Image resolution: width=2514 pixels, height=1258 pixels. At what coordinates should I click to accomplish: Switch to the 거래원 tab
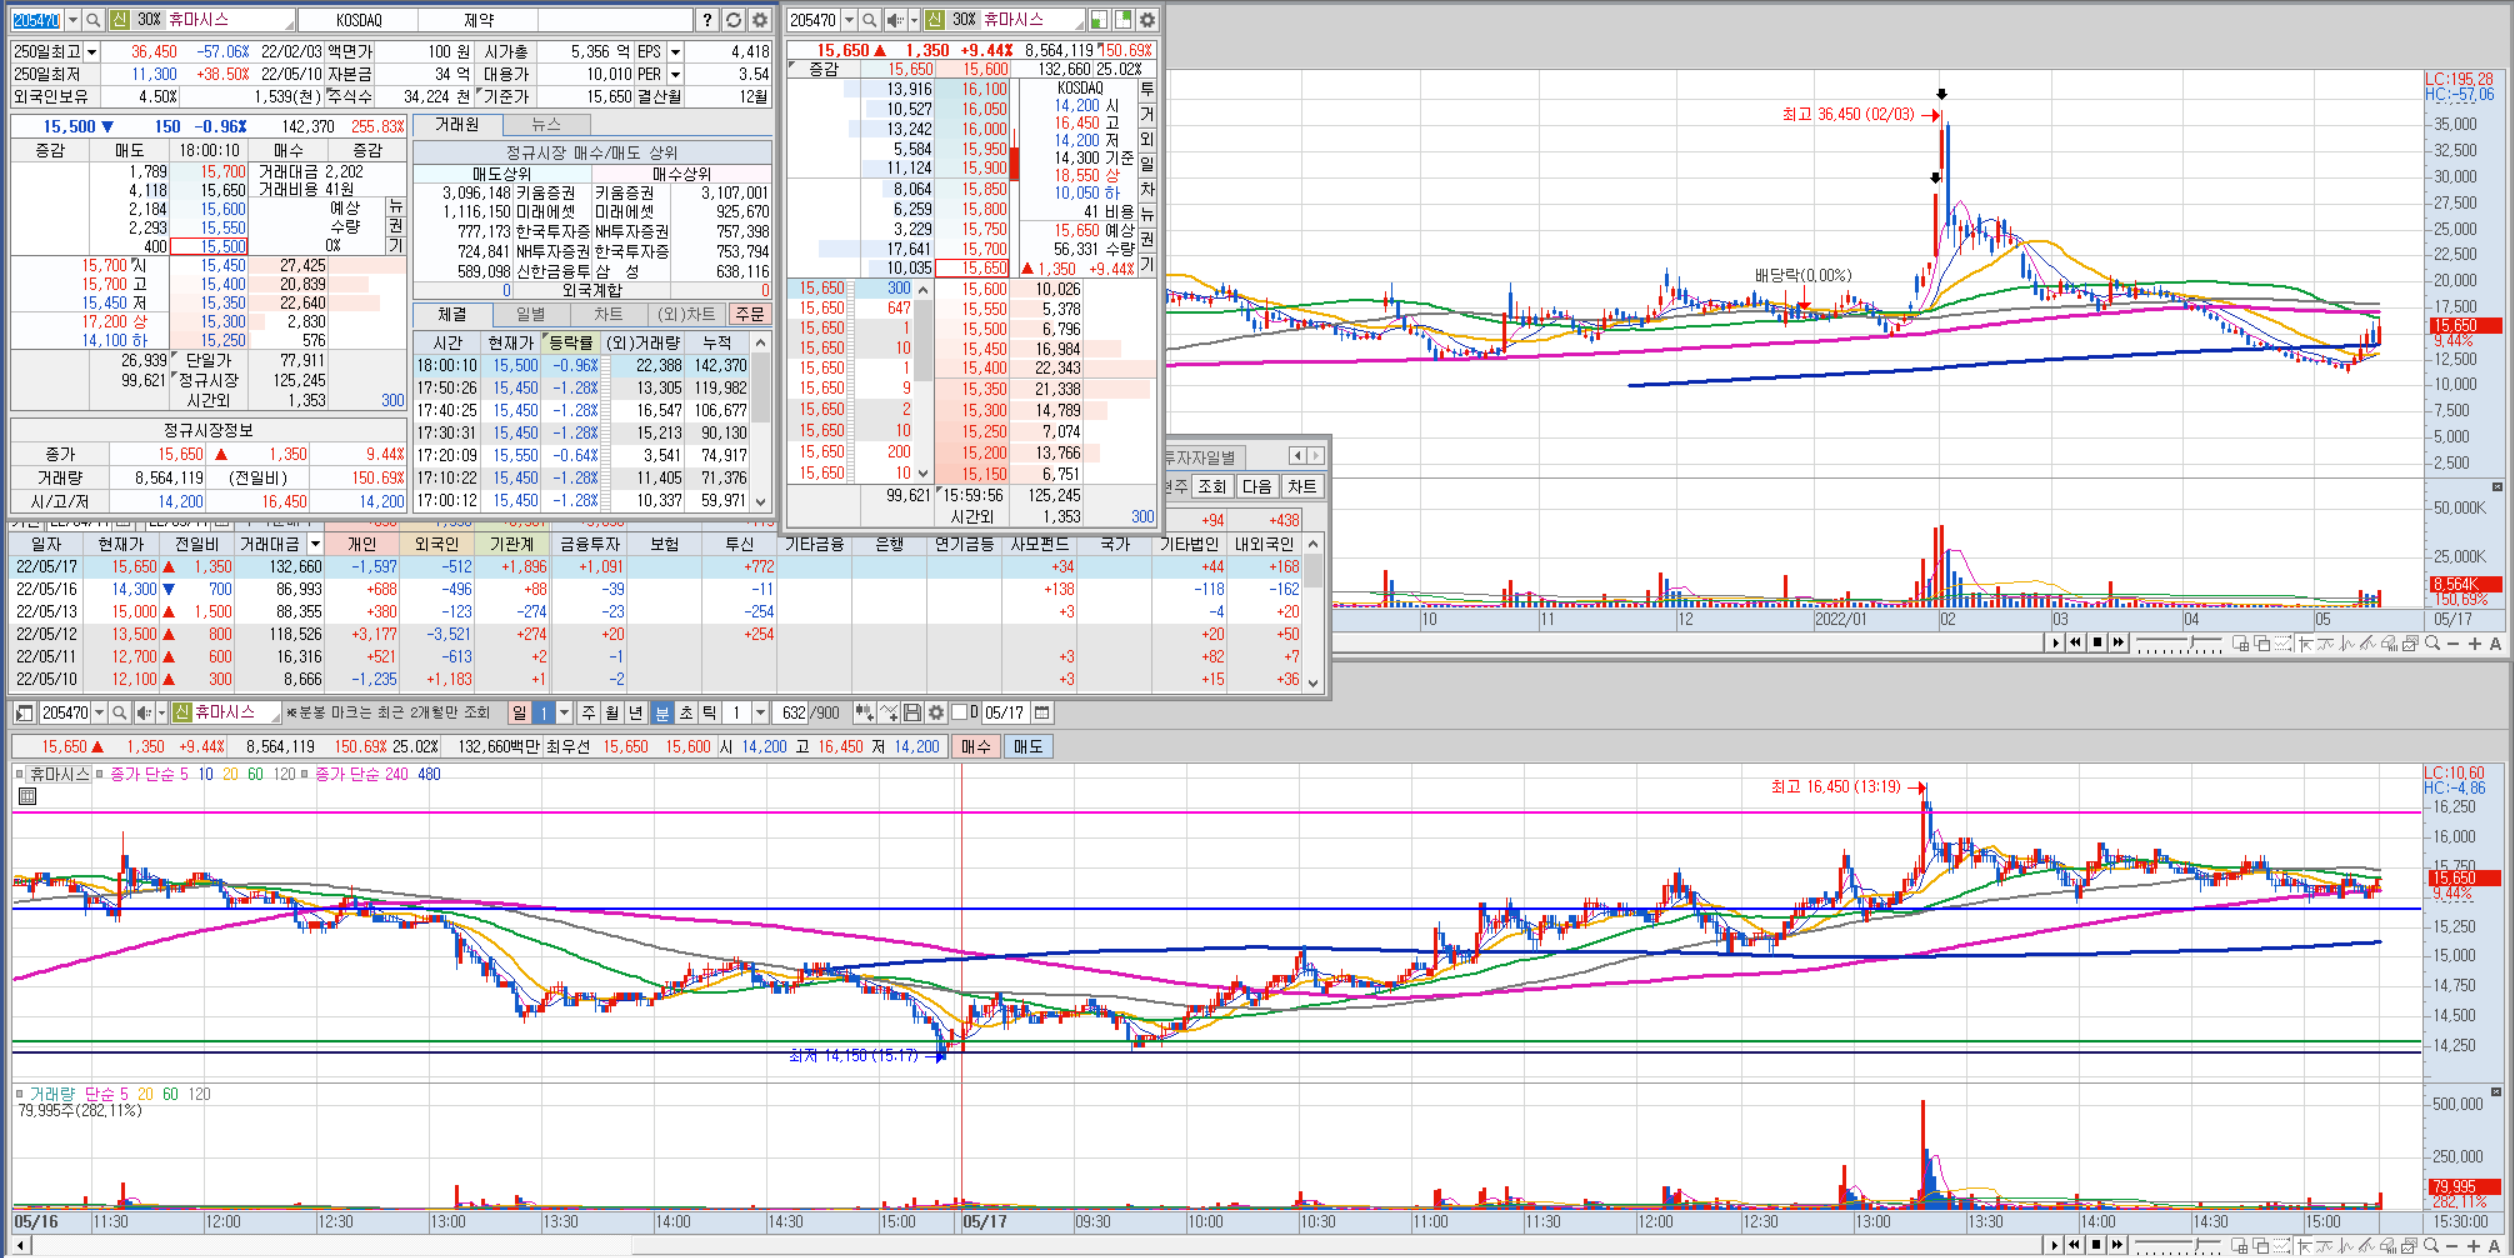pyautogui.click(x=457, y=125)
